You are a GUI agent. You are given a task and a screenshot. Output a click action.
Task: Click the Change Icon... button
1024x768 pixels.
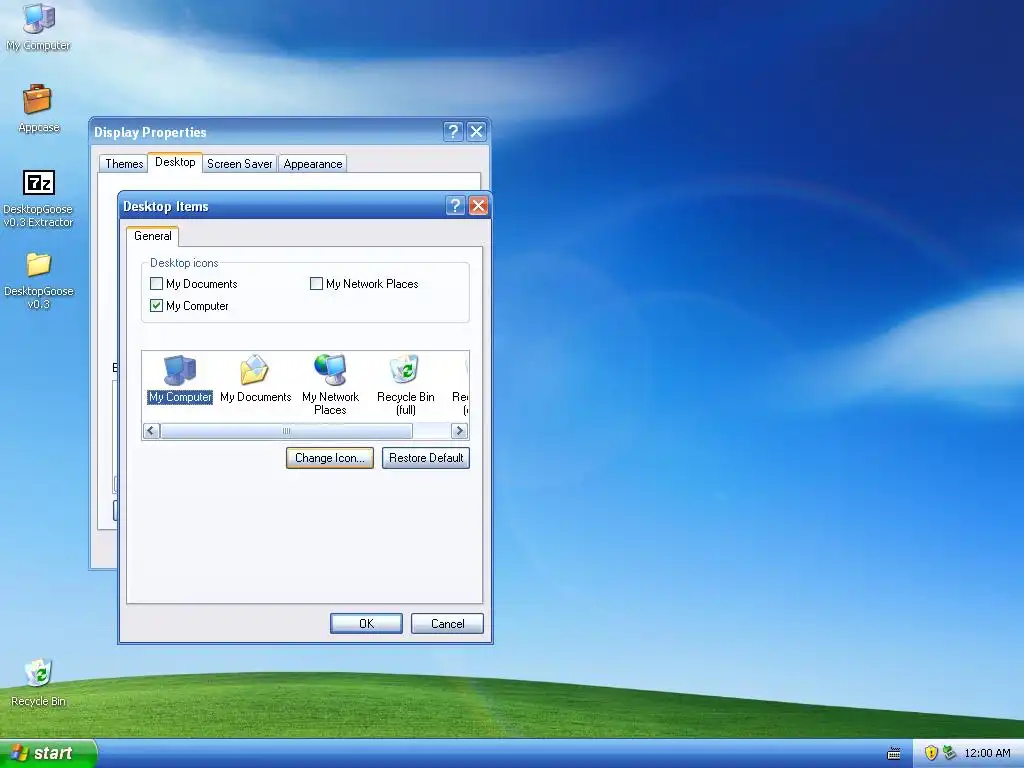point(330,458)
